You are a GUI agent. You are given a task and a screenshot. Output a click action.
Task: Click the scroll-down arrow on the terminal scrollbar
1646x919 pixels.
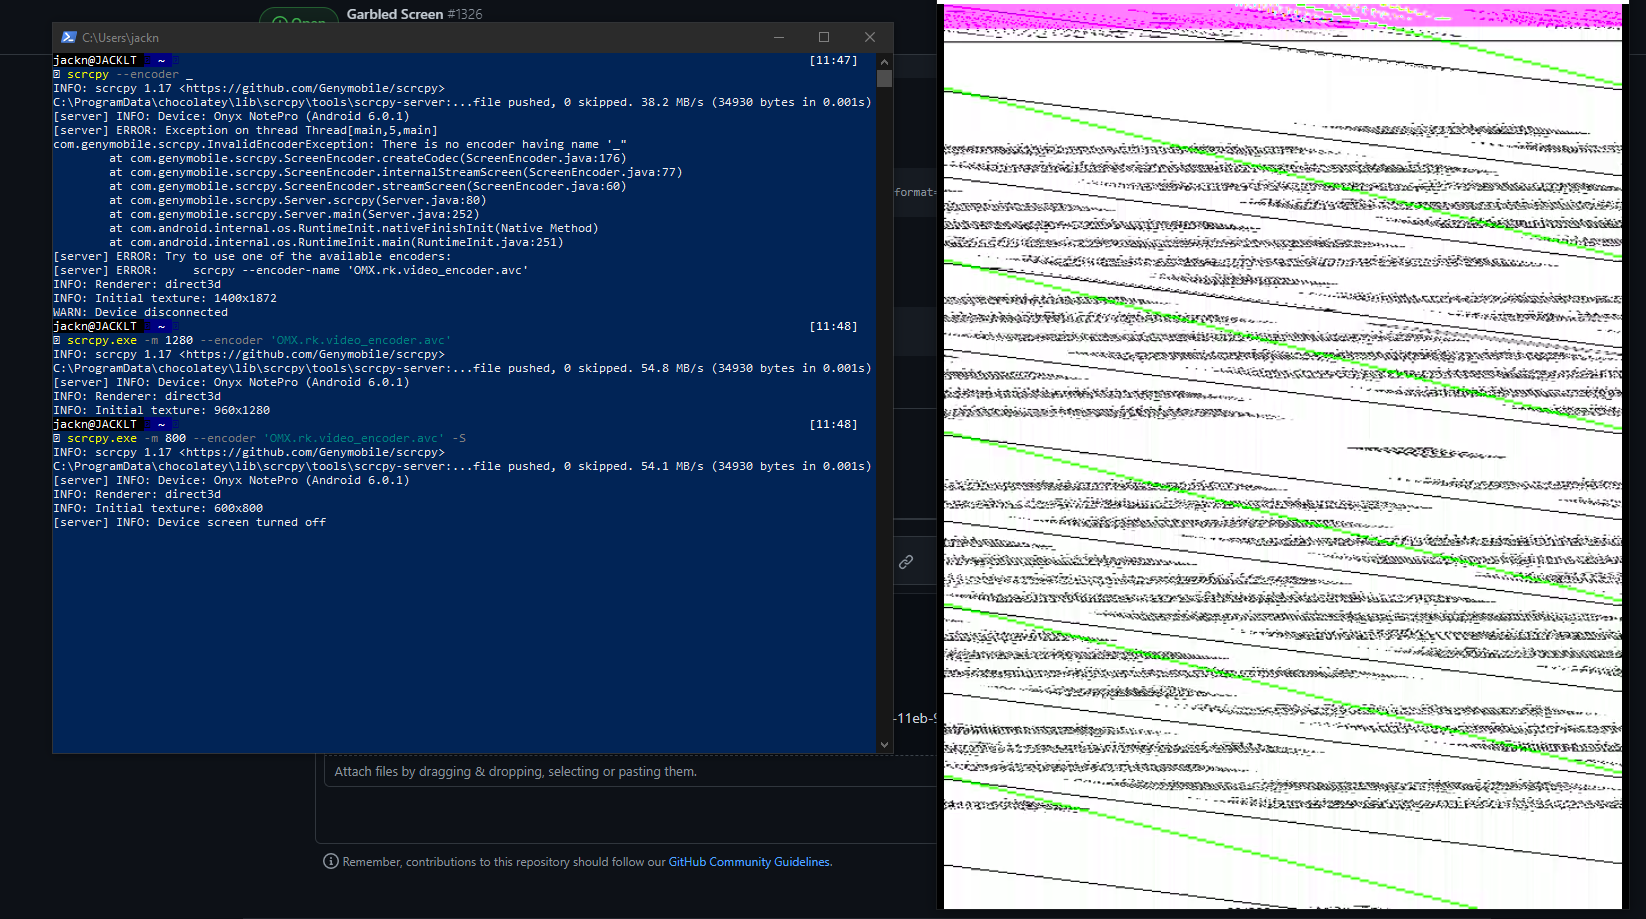[884, 744]
